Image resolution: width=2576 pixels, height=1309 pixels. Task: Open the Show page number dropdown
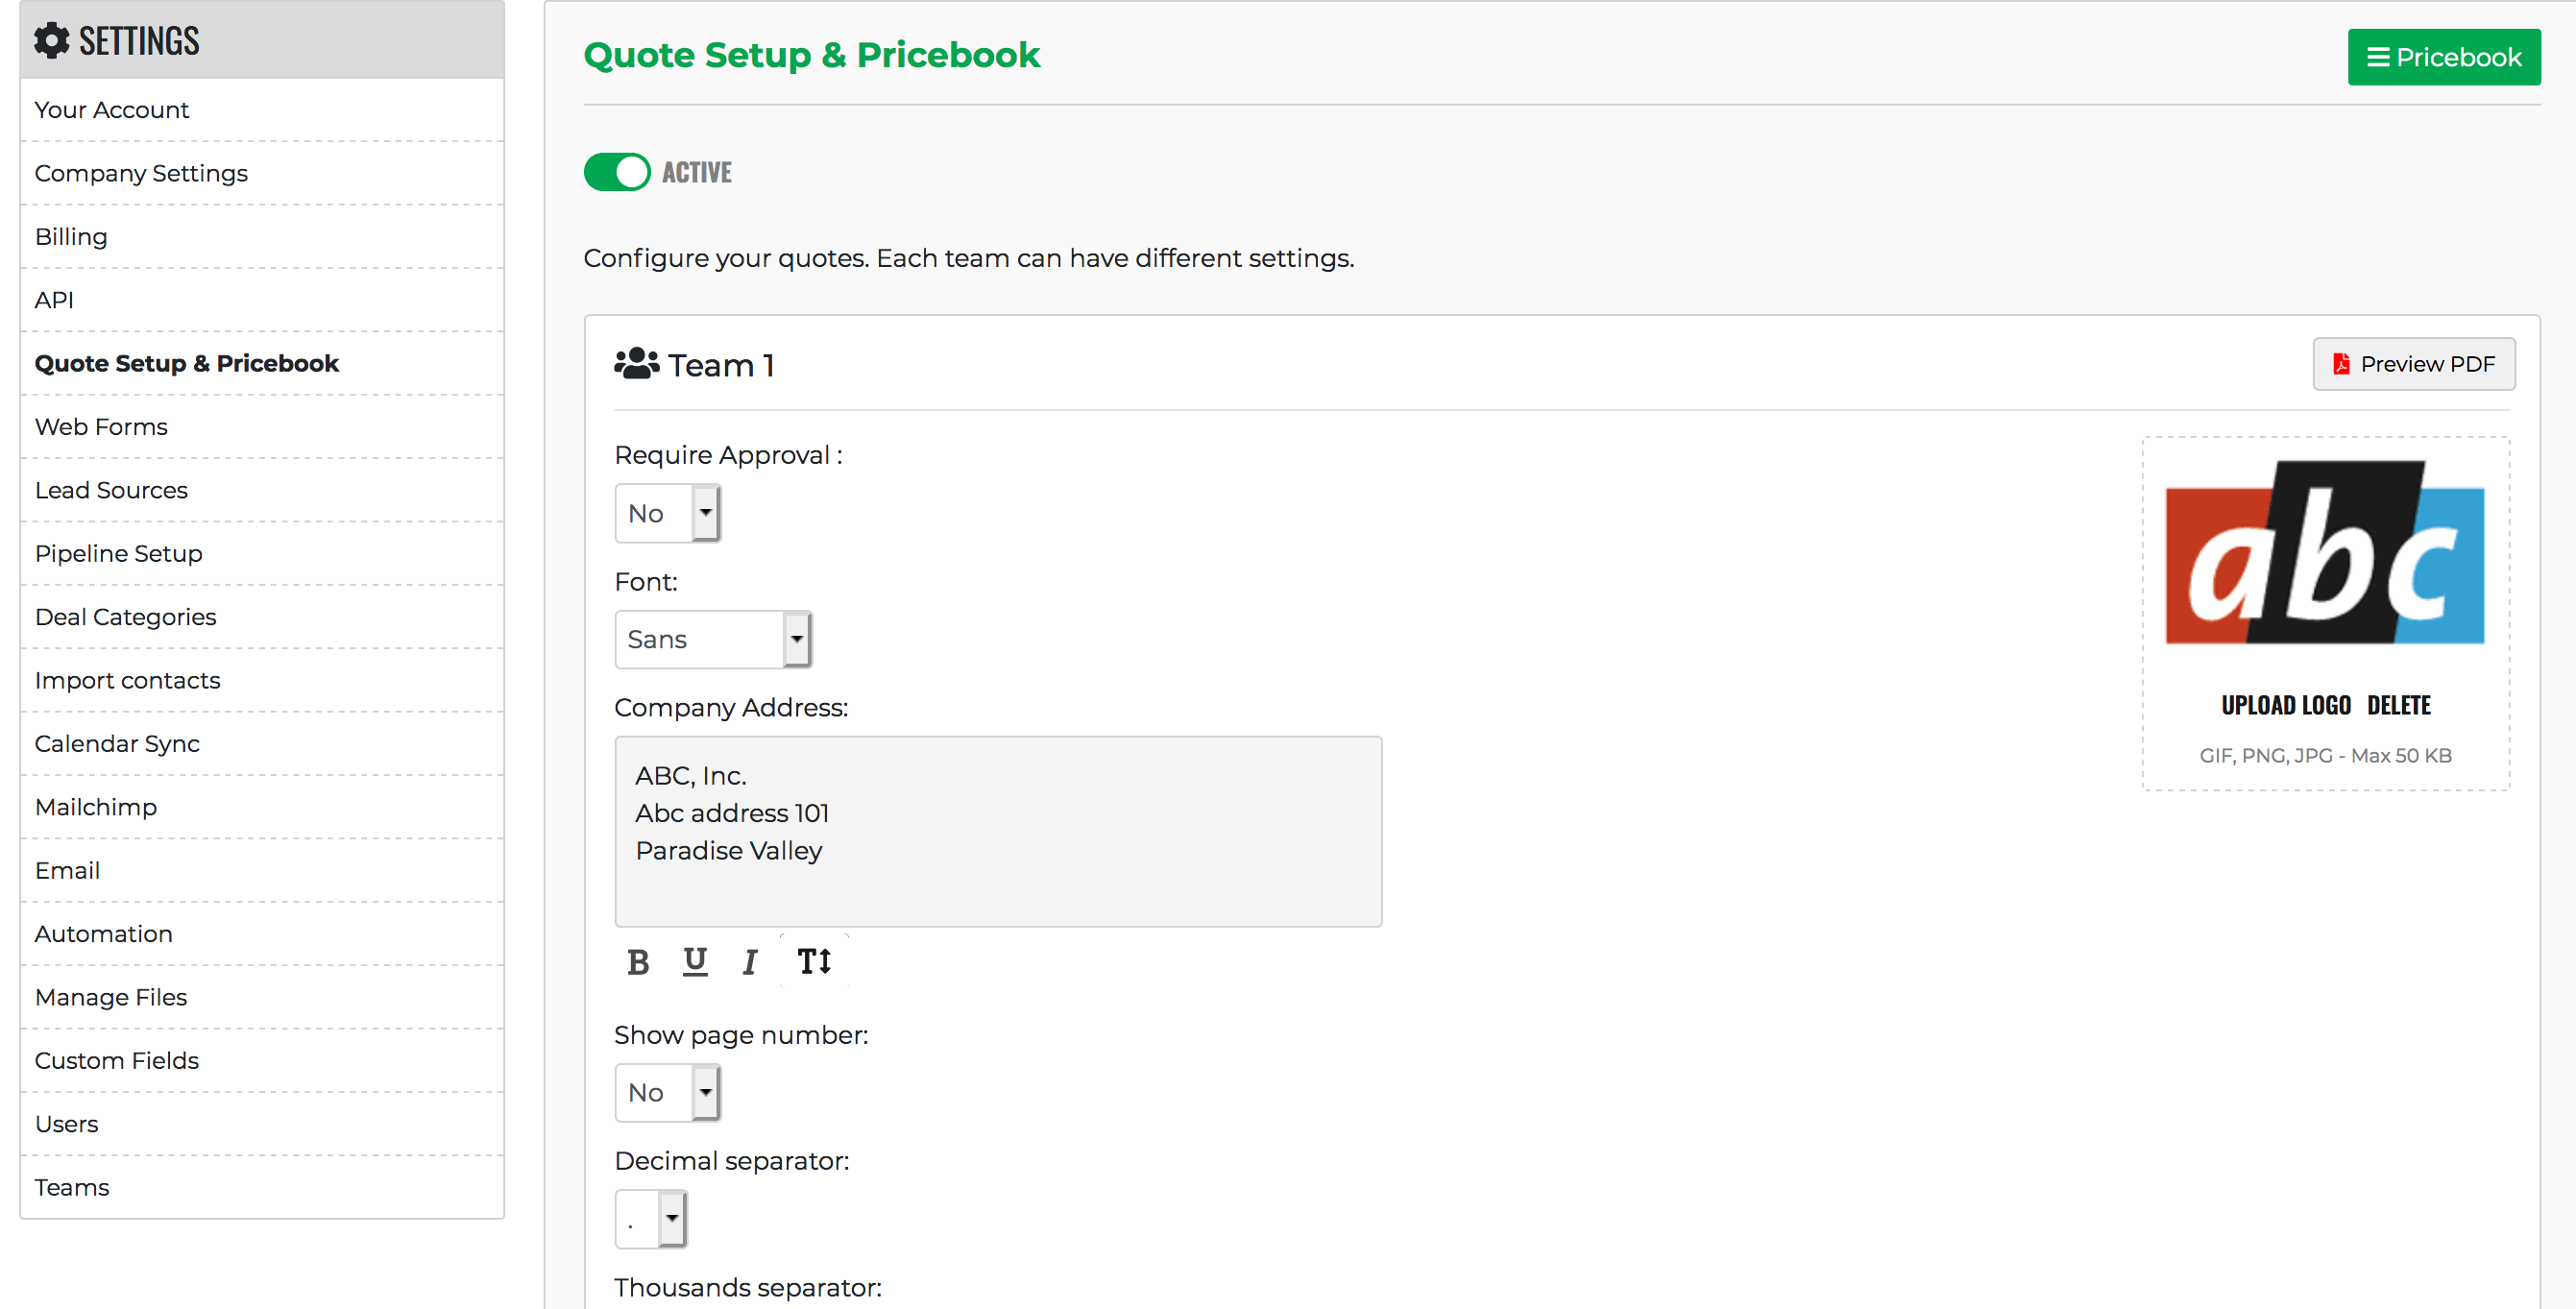(x=667, y=1092)
